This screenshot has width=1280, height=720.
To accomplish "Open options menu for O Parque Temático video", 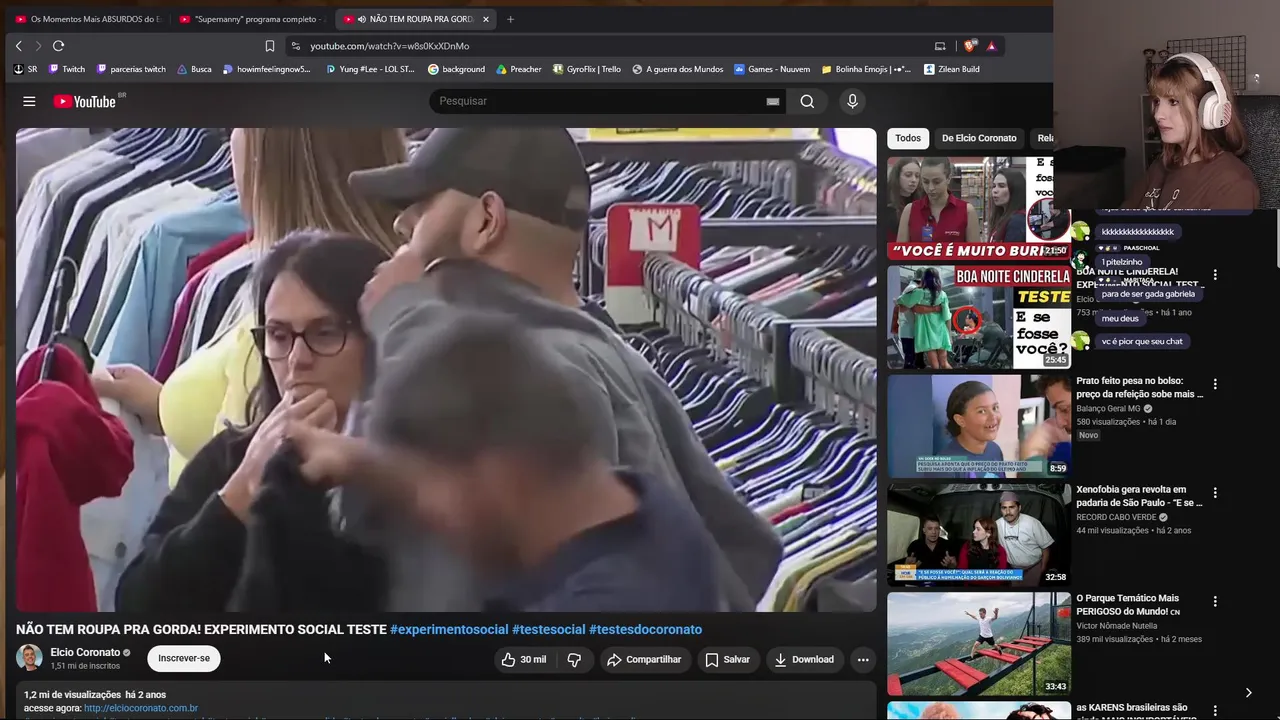I will (1215, 602).
